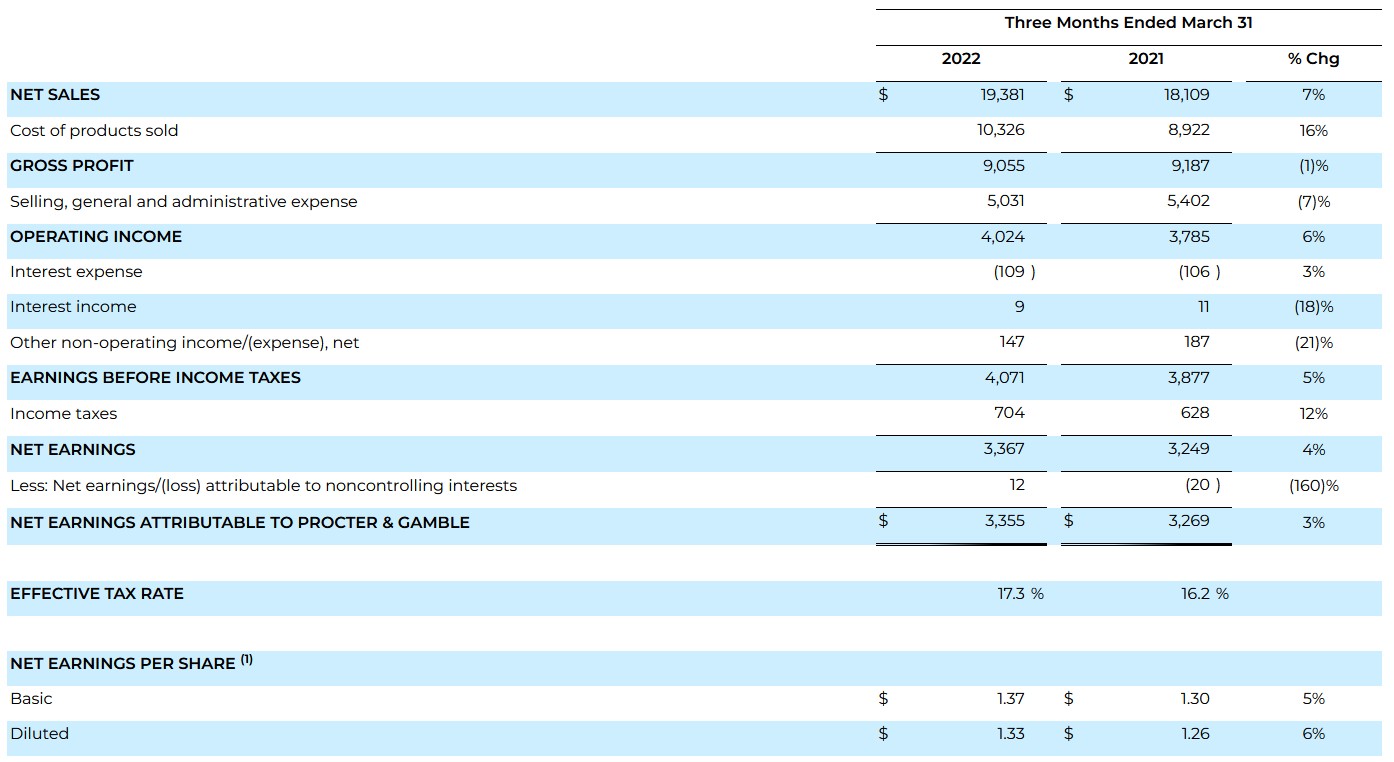Select the (160)% change value
Viewport: 1394px width, 762px height.
tap(1314, 486)
